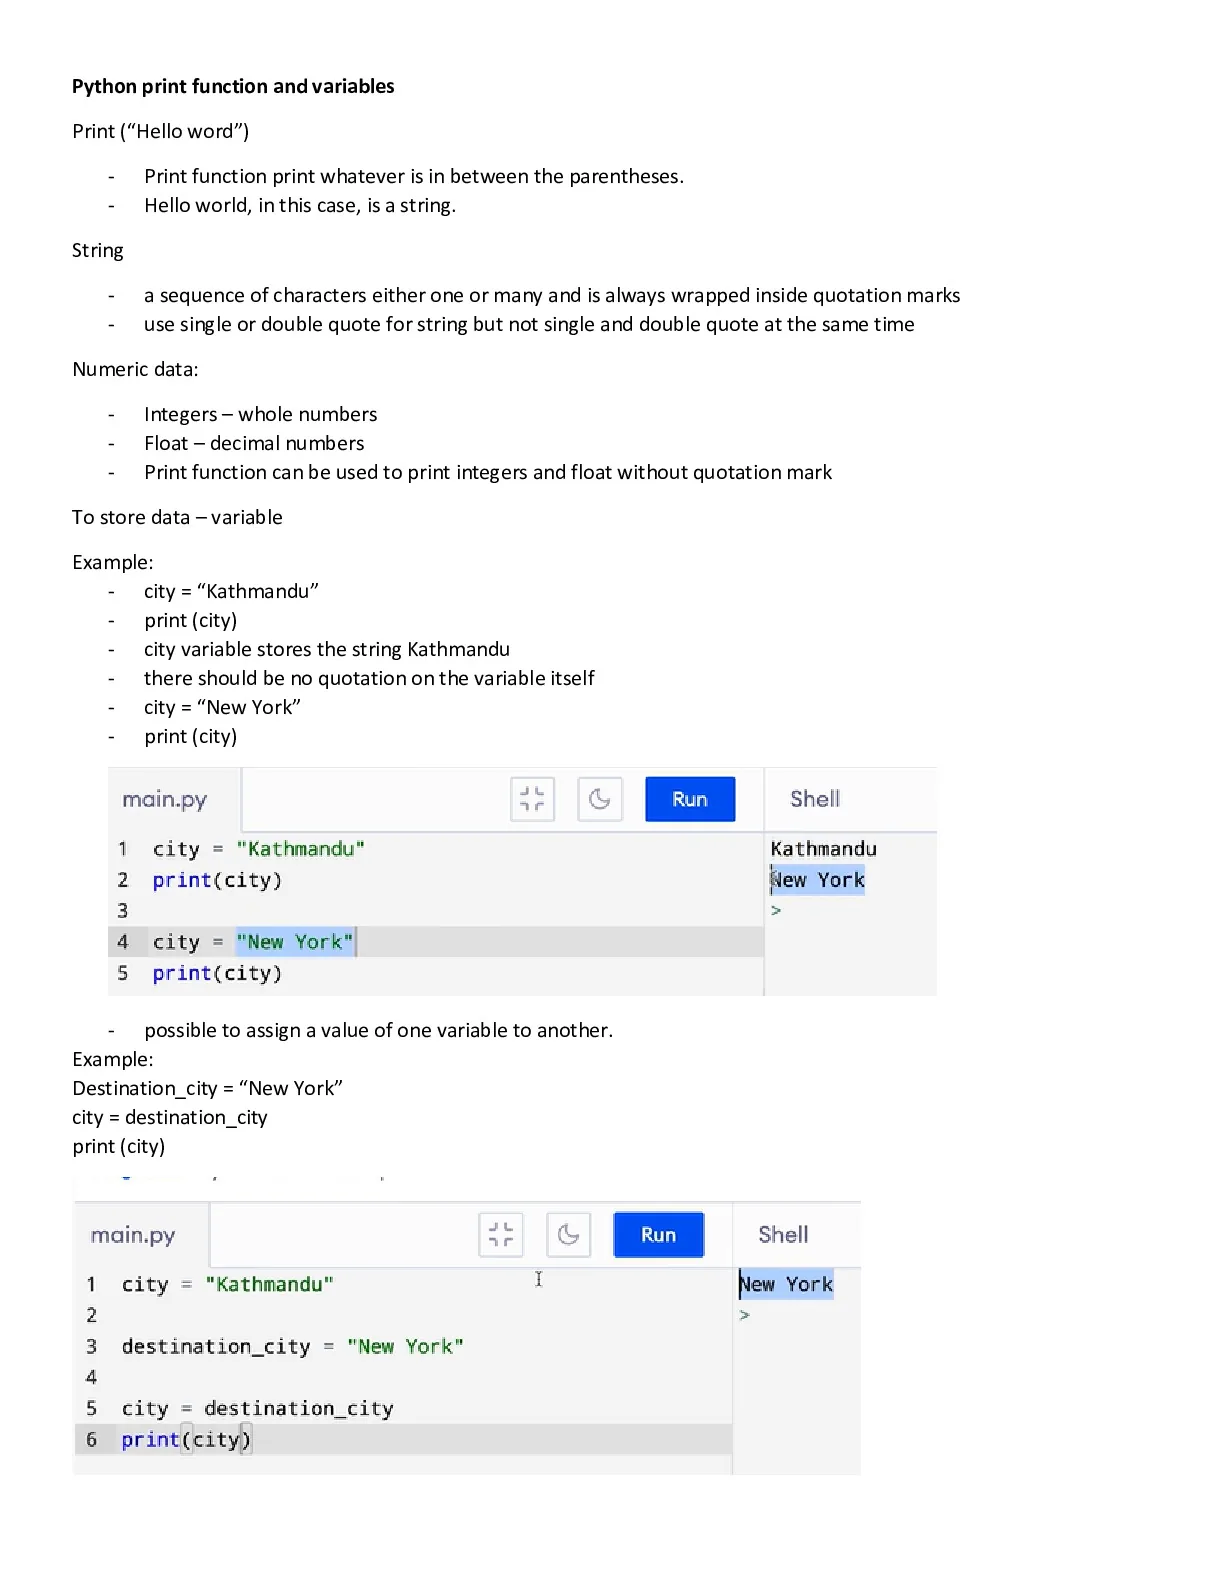Toggle dark mode moon icon in lower editor
This screenshot has height=1584, width=1224.
pos(569,1234)
